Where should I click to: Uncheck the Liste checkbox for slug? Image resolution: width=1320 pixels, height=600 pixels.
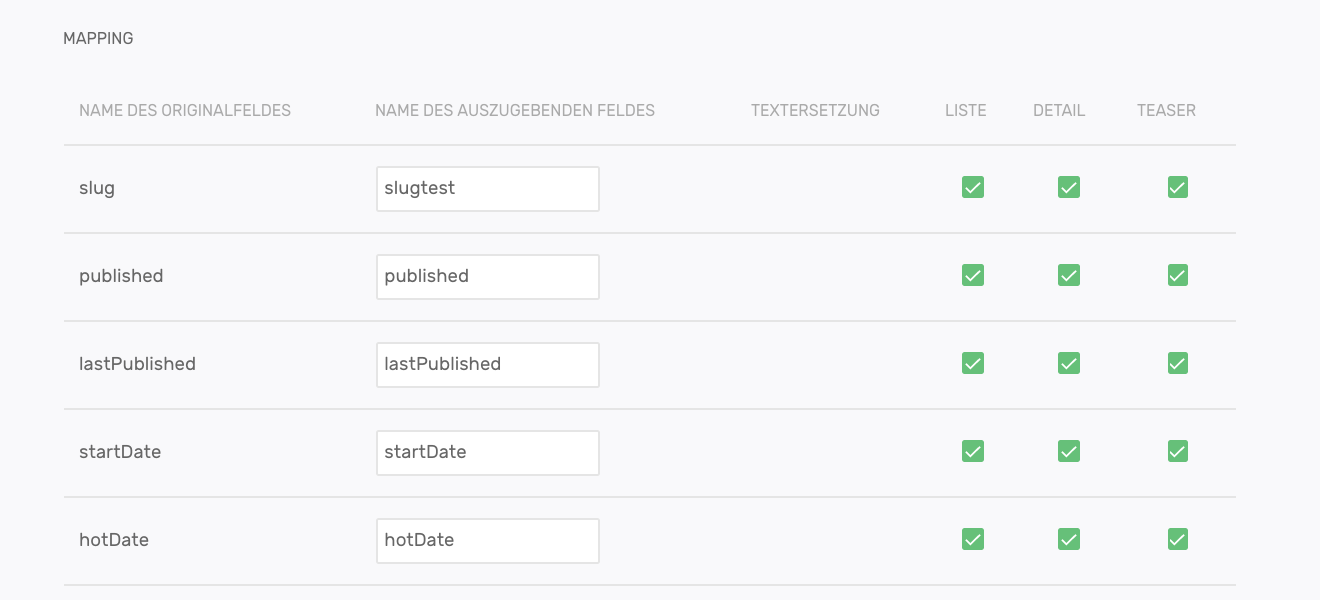pyautogui.click(x=972, y=187)
